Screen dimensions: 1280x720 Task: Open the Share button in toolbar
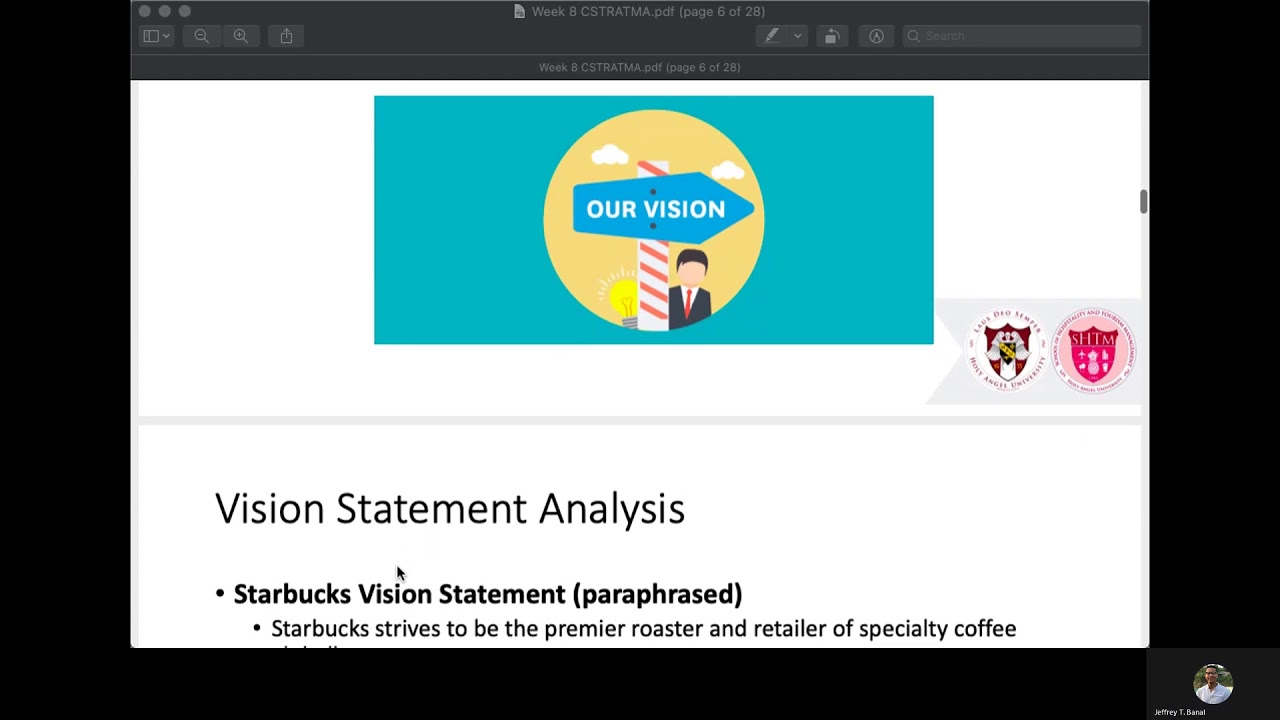287,36
